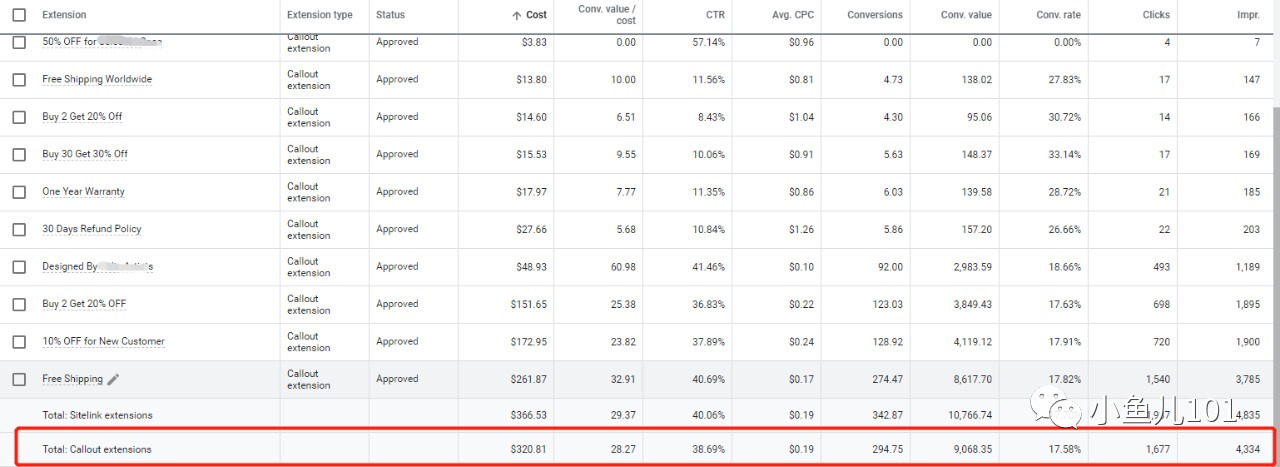Image resolution: width=1280 pixels, height=467 pixels.
Task: Click the Impr. column header
Action: pos(1248,15)
